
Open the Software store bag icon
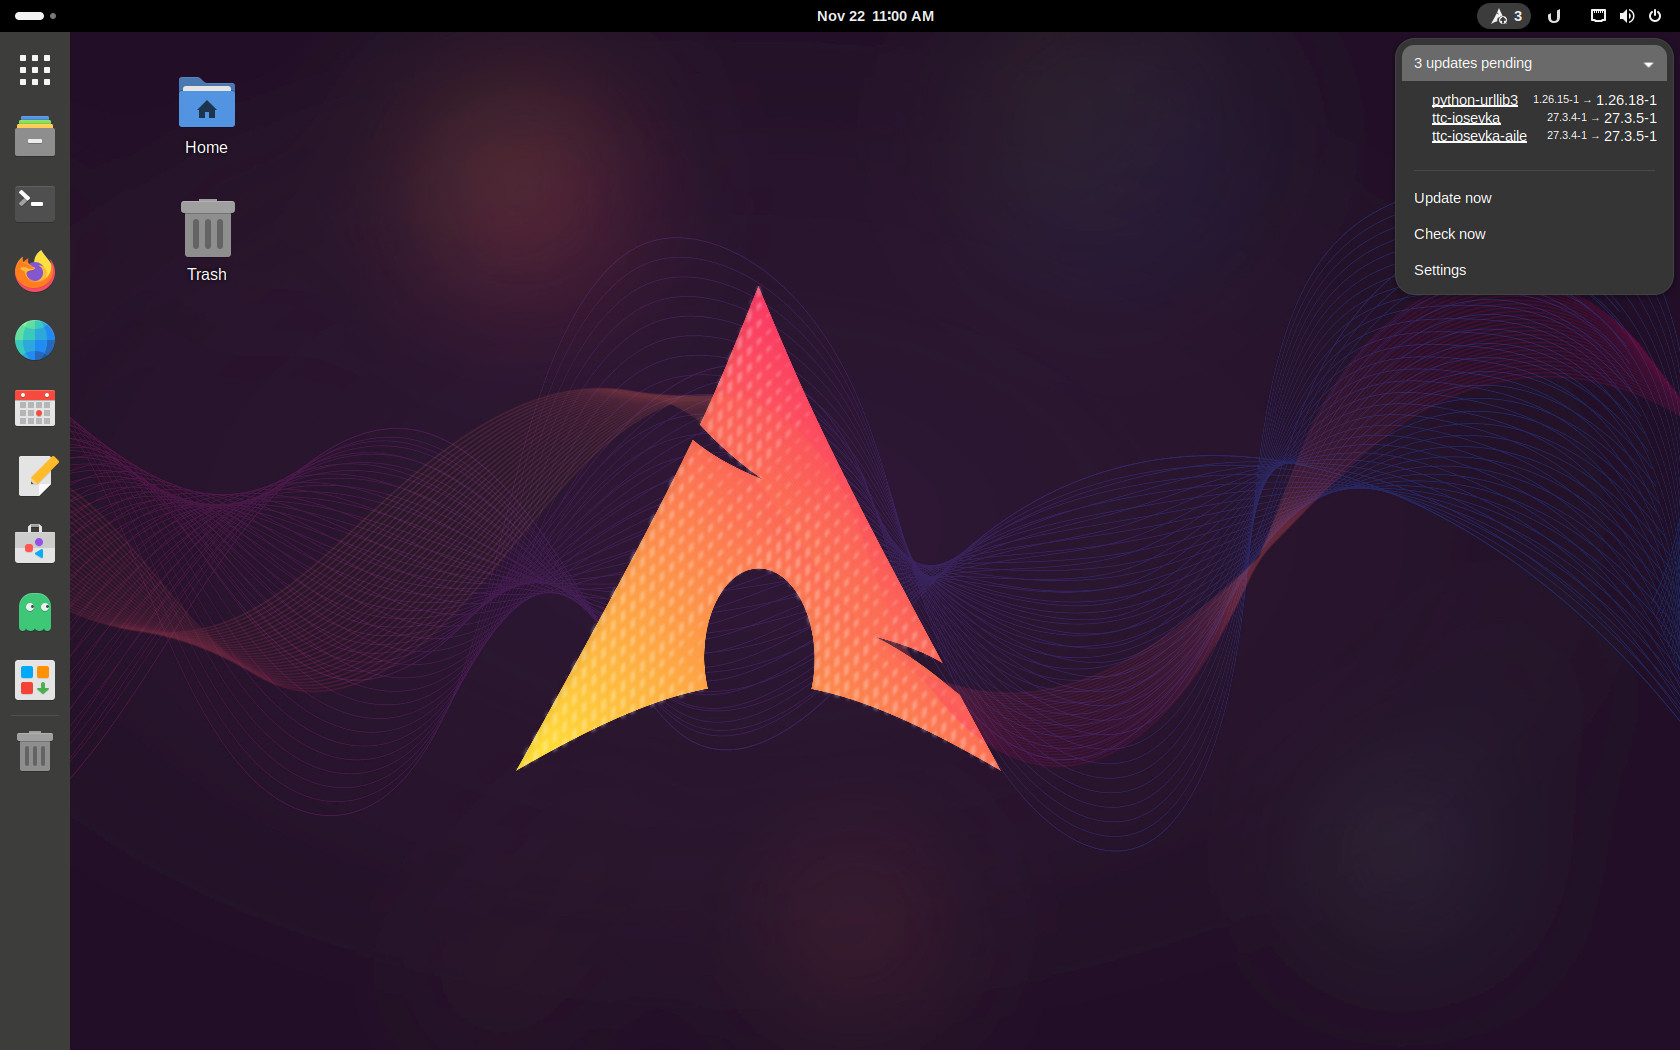coord(35,544)
